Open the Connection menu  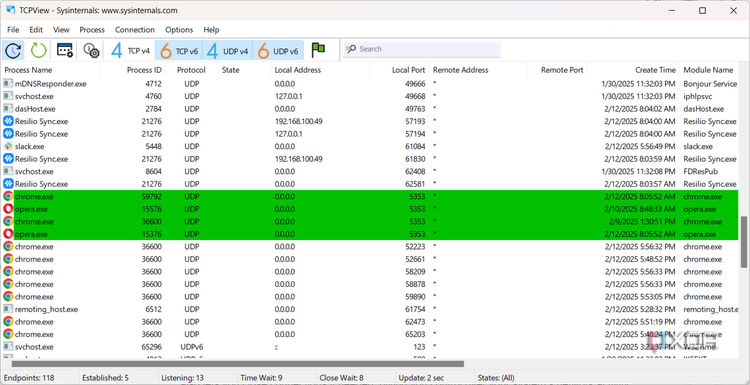pos(135,30)
